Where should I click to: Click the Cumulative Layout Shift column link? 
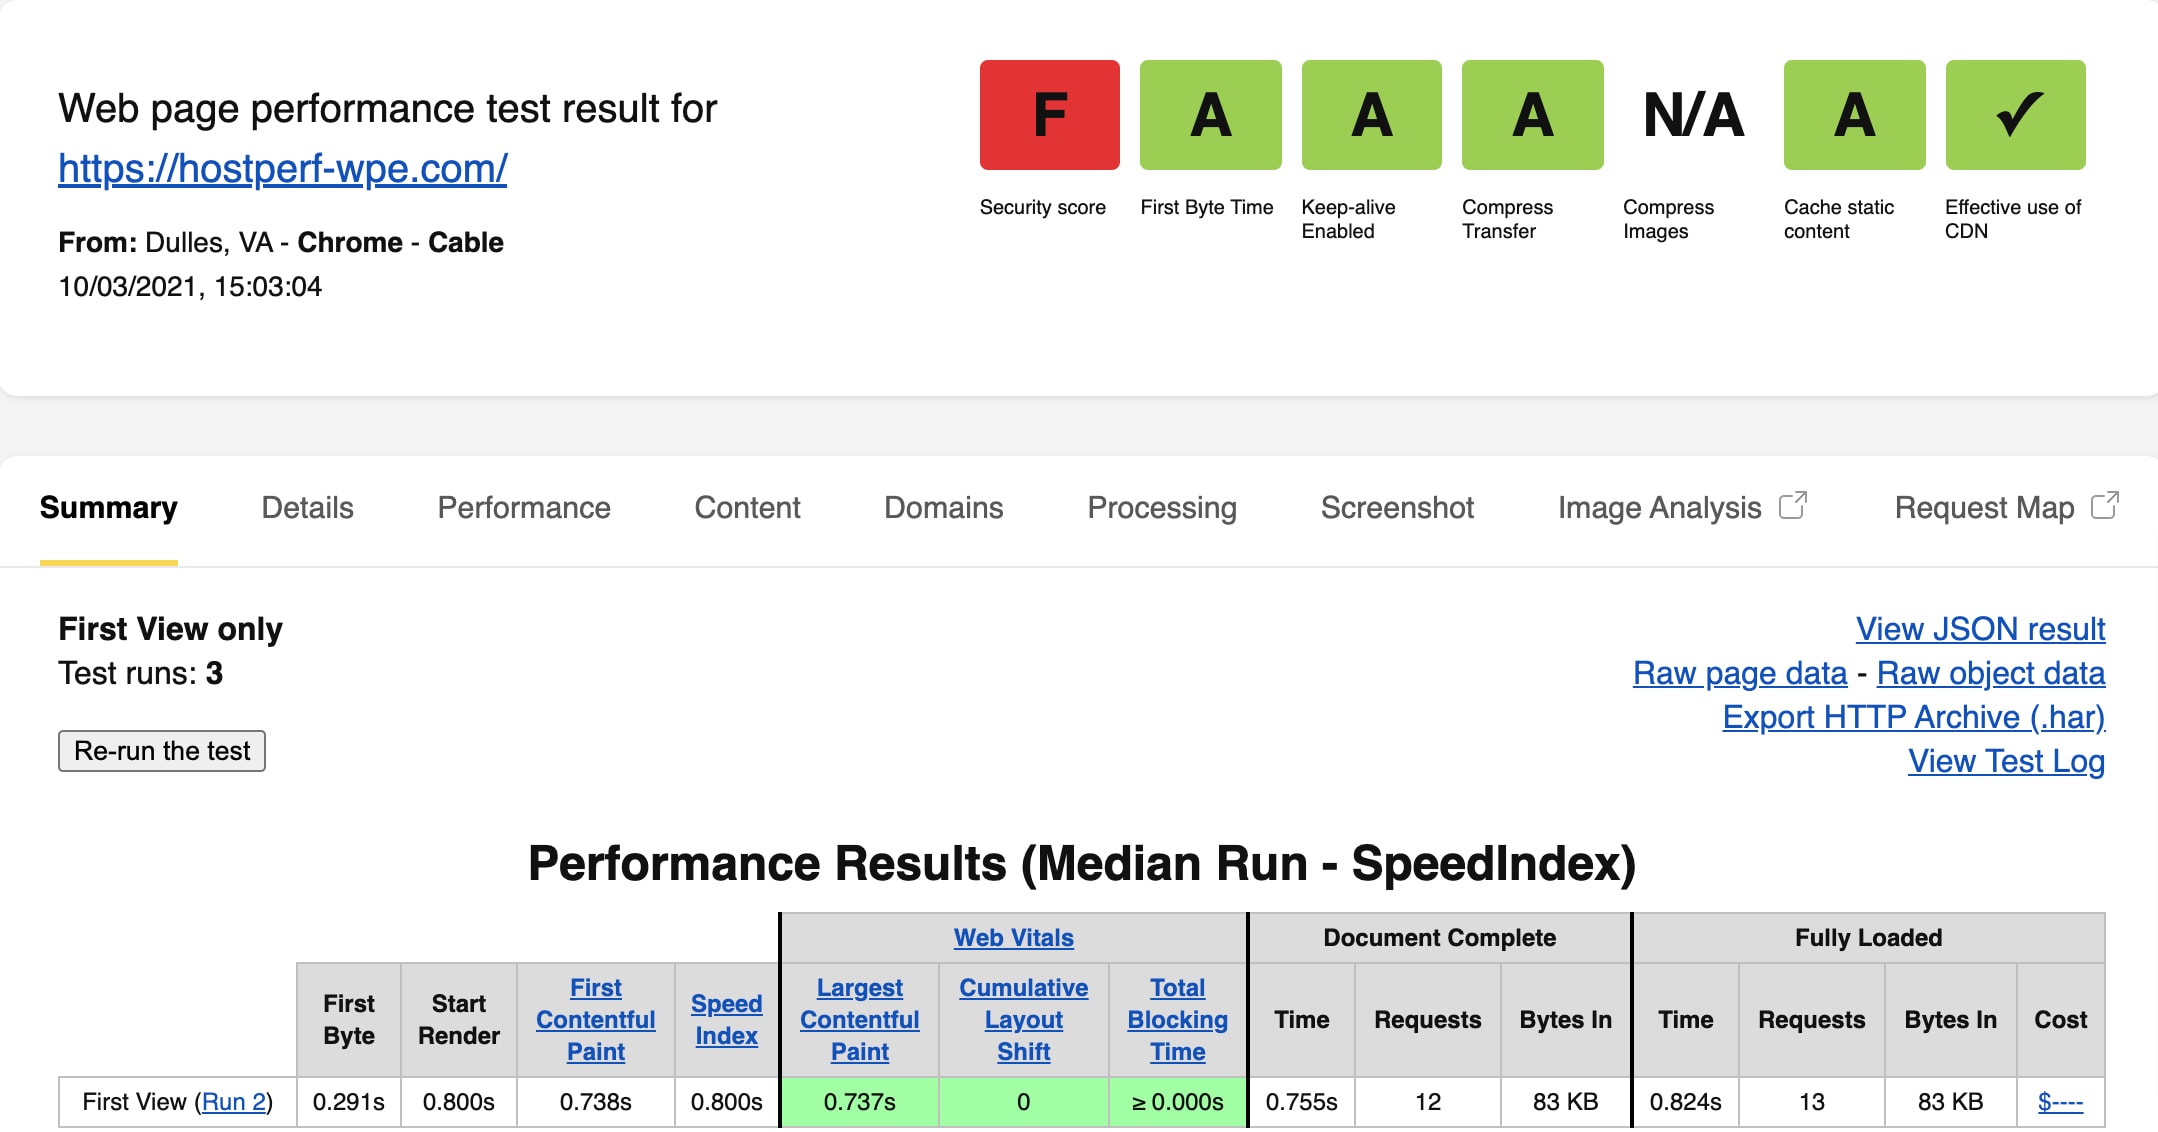point(1024,1020)
